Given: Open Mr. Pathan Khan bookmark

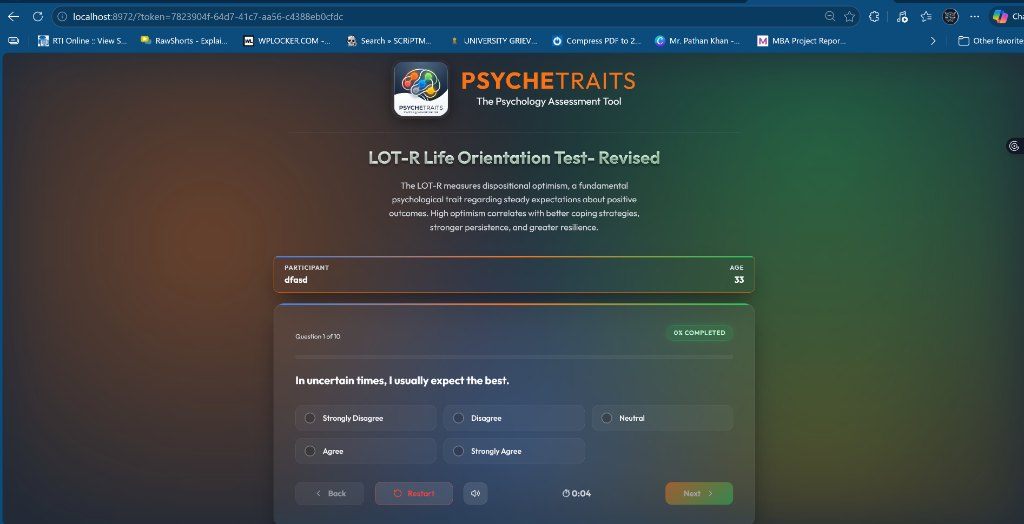Looking at the screenshot, I should tap(698, 41).
